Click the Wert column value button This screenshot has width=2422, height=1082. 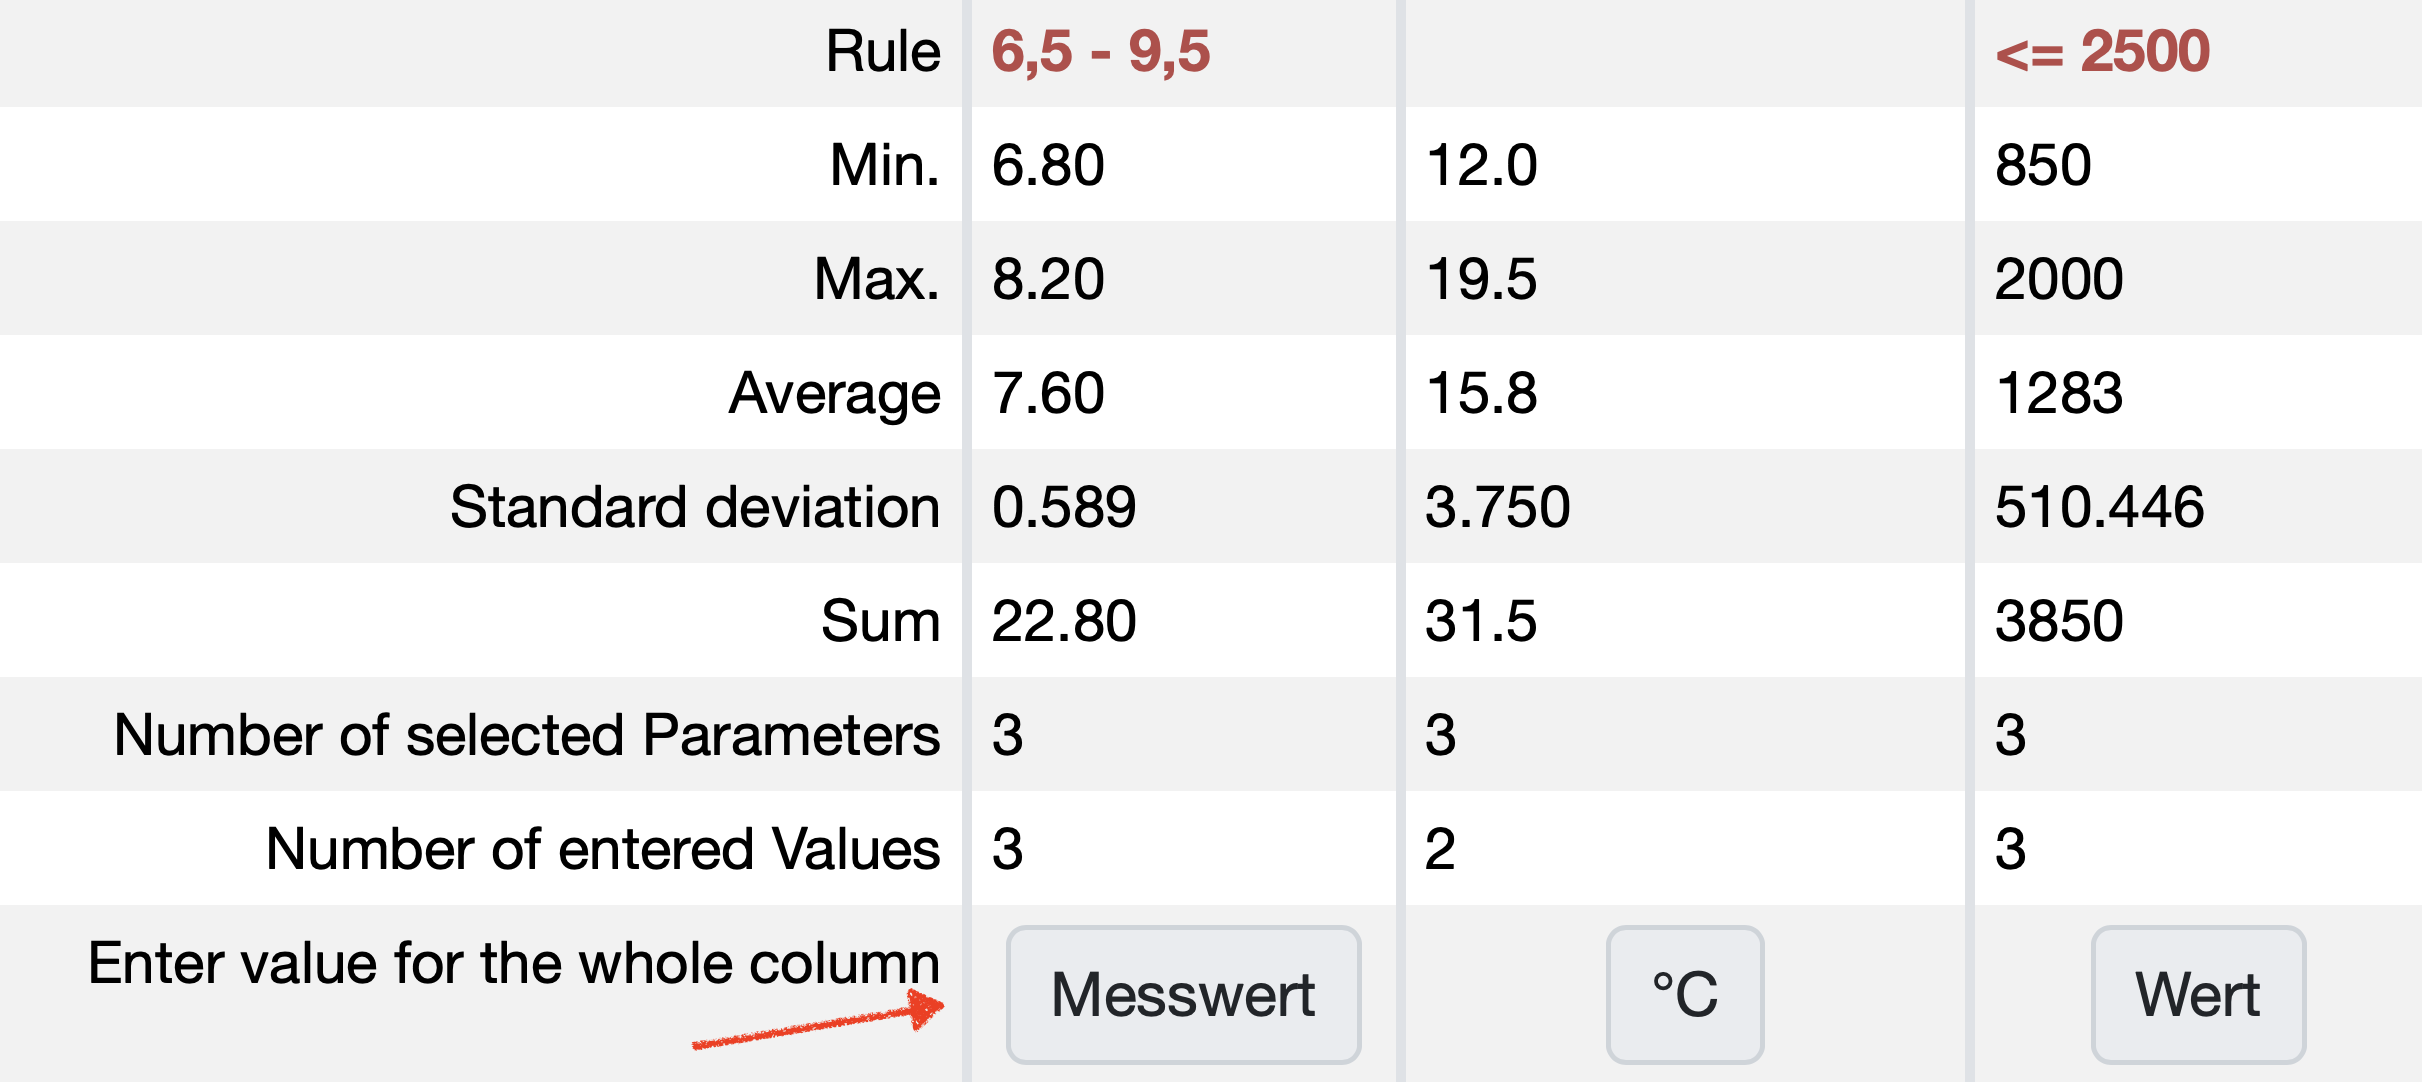pyautogui.click(x=2198, y=994)
